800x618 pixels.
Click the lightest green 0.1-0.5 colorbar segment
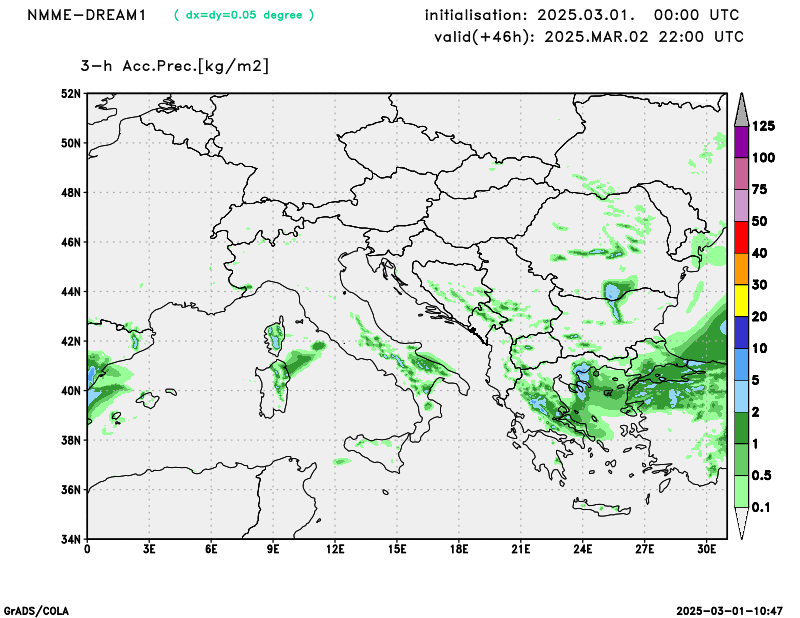click(x=741, y=491)
